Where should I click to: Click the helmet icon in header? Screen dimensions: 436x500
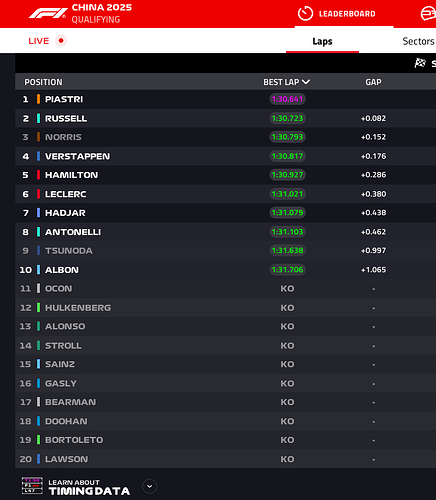click(428, 14)
